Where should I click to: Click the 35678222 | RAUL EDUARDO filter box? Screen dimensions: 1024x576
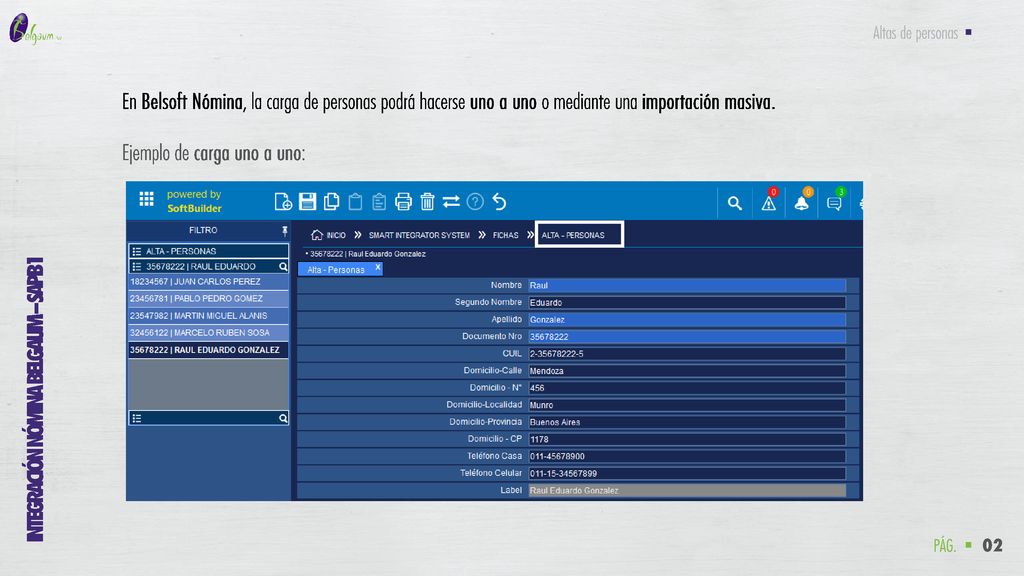pos(208,266)
